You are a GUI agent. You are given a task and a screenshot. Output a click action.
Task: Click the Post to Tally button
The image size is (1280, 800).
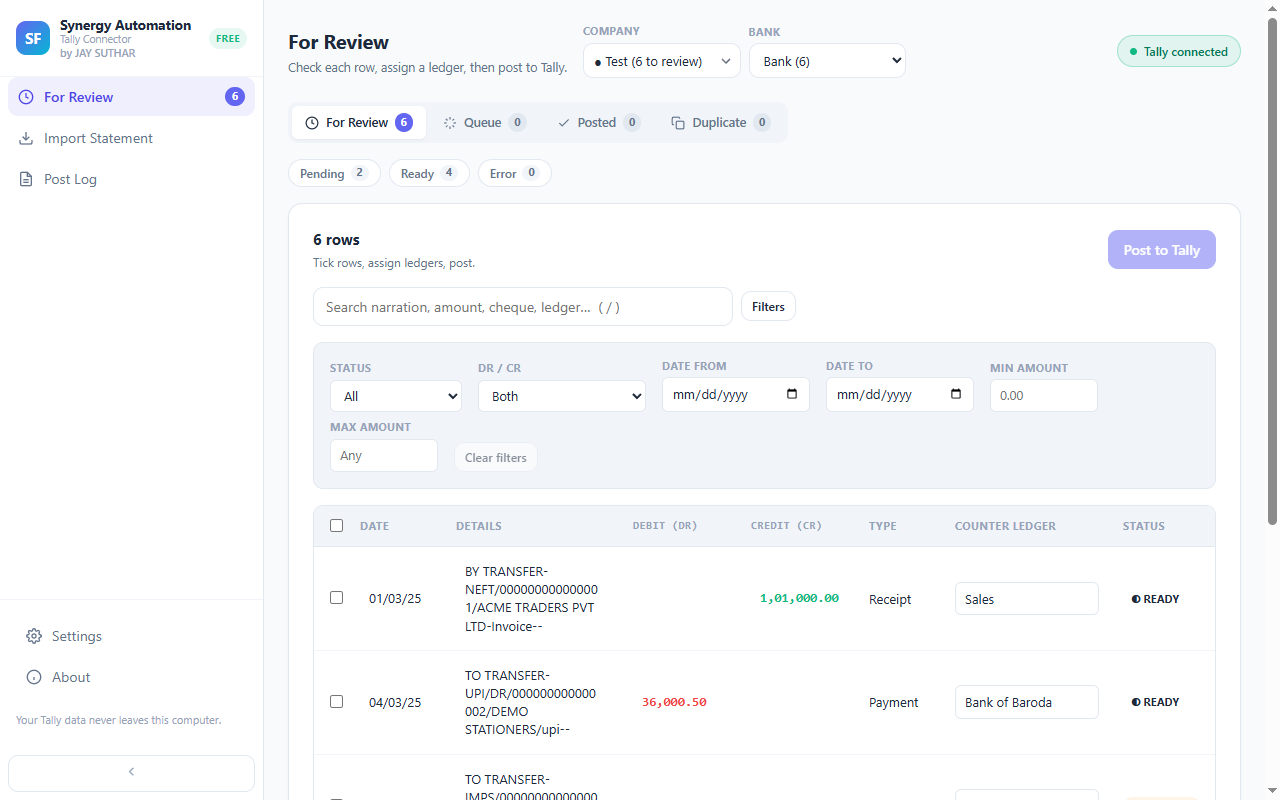(1161, 250)
